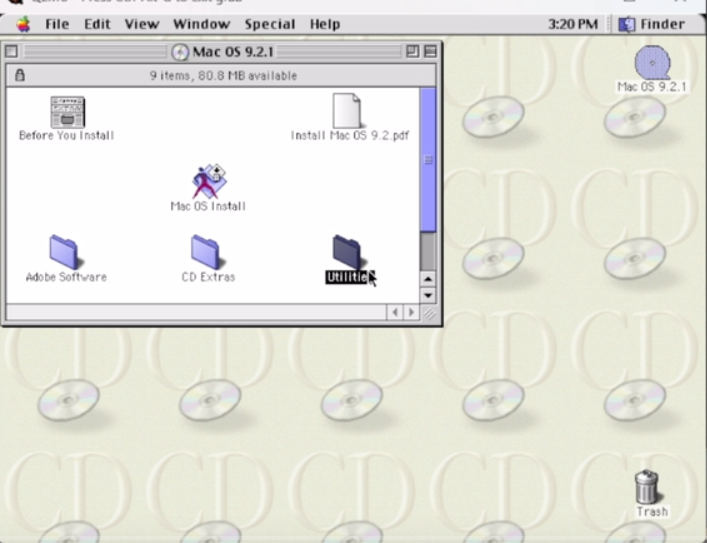Expand the Finder application switcher menu

point(652,24)
